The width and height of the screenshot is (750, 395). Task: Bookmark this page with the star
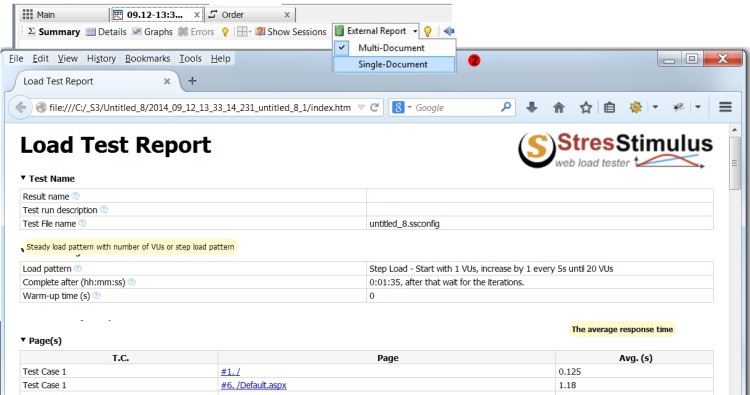[586, 108]
